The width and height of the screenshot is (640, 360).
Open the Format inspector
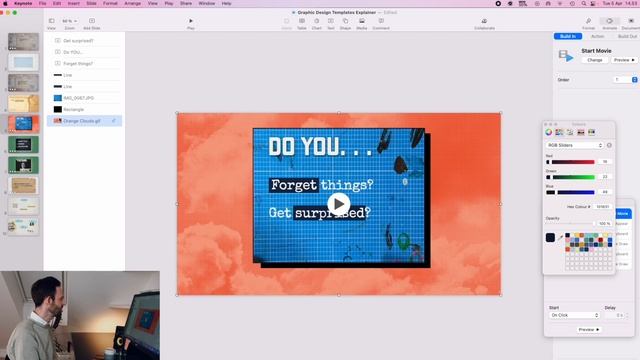588,21
